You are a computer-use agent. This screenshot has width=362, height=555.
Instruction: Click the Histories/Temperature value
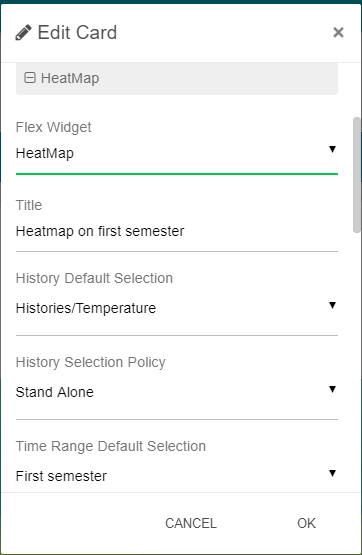86,308
